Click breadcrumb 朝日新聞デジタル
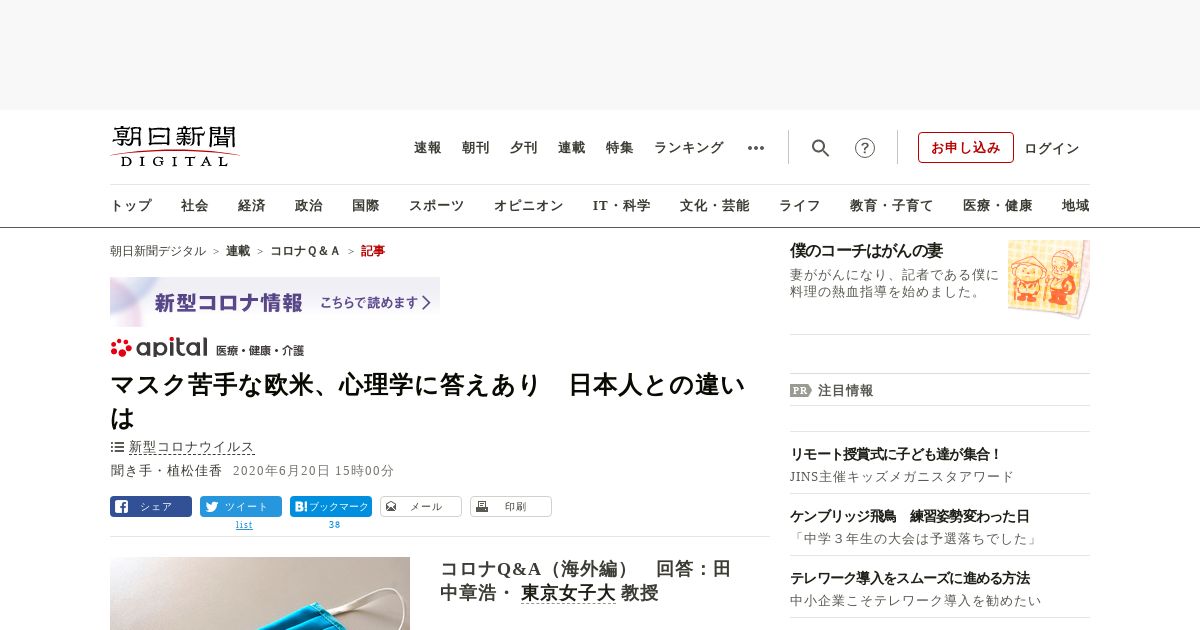1200x630 pixels. (x=158, y=251)
